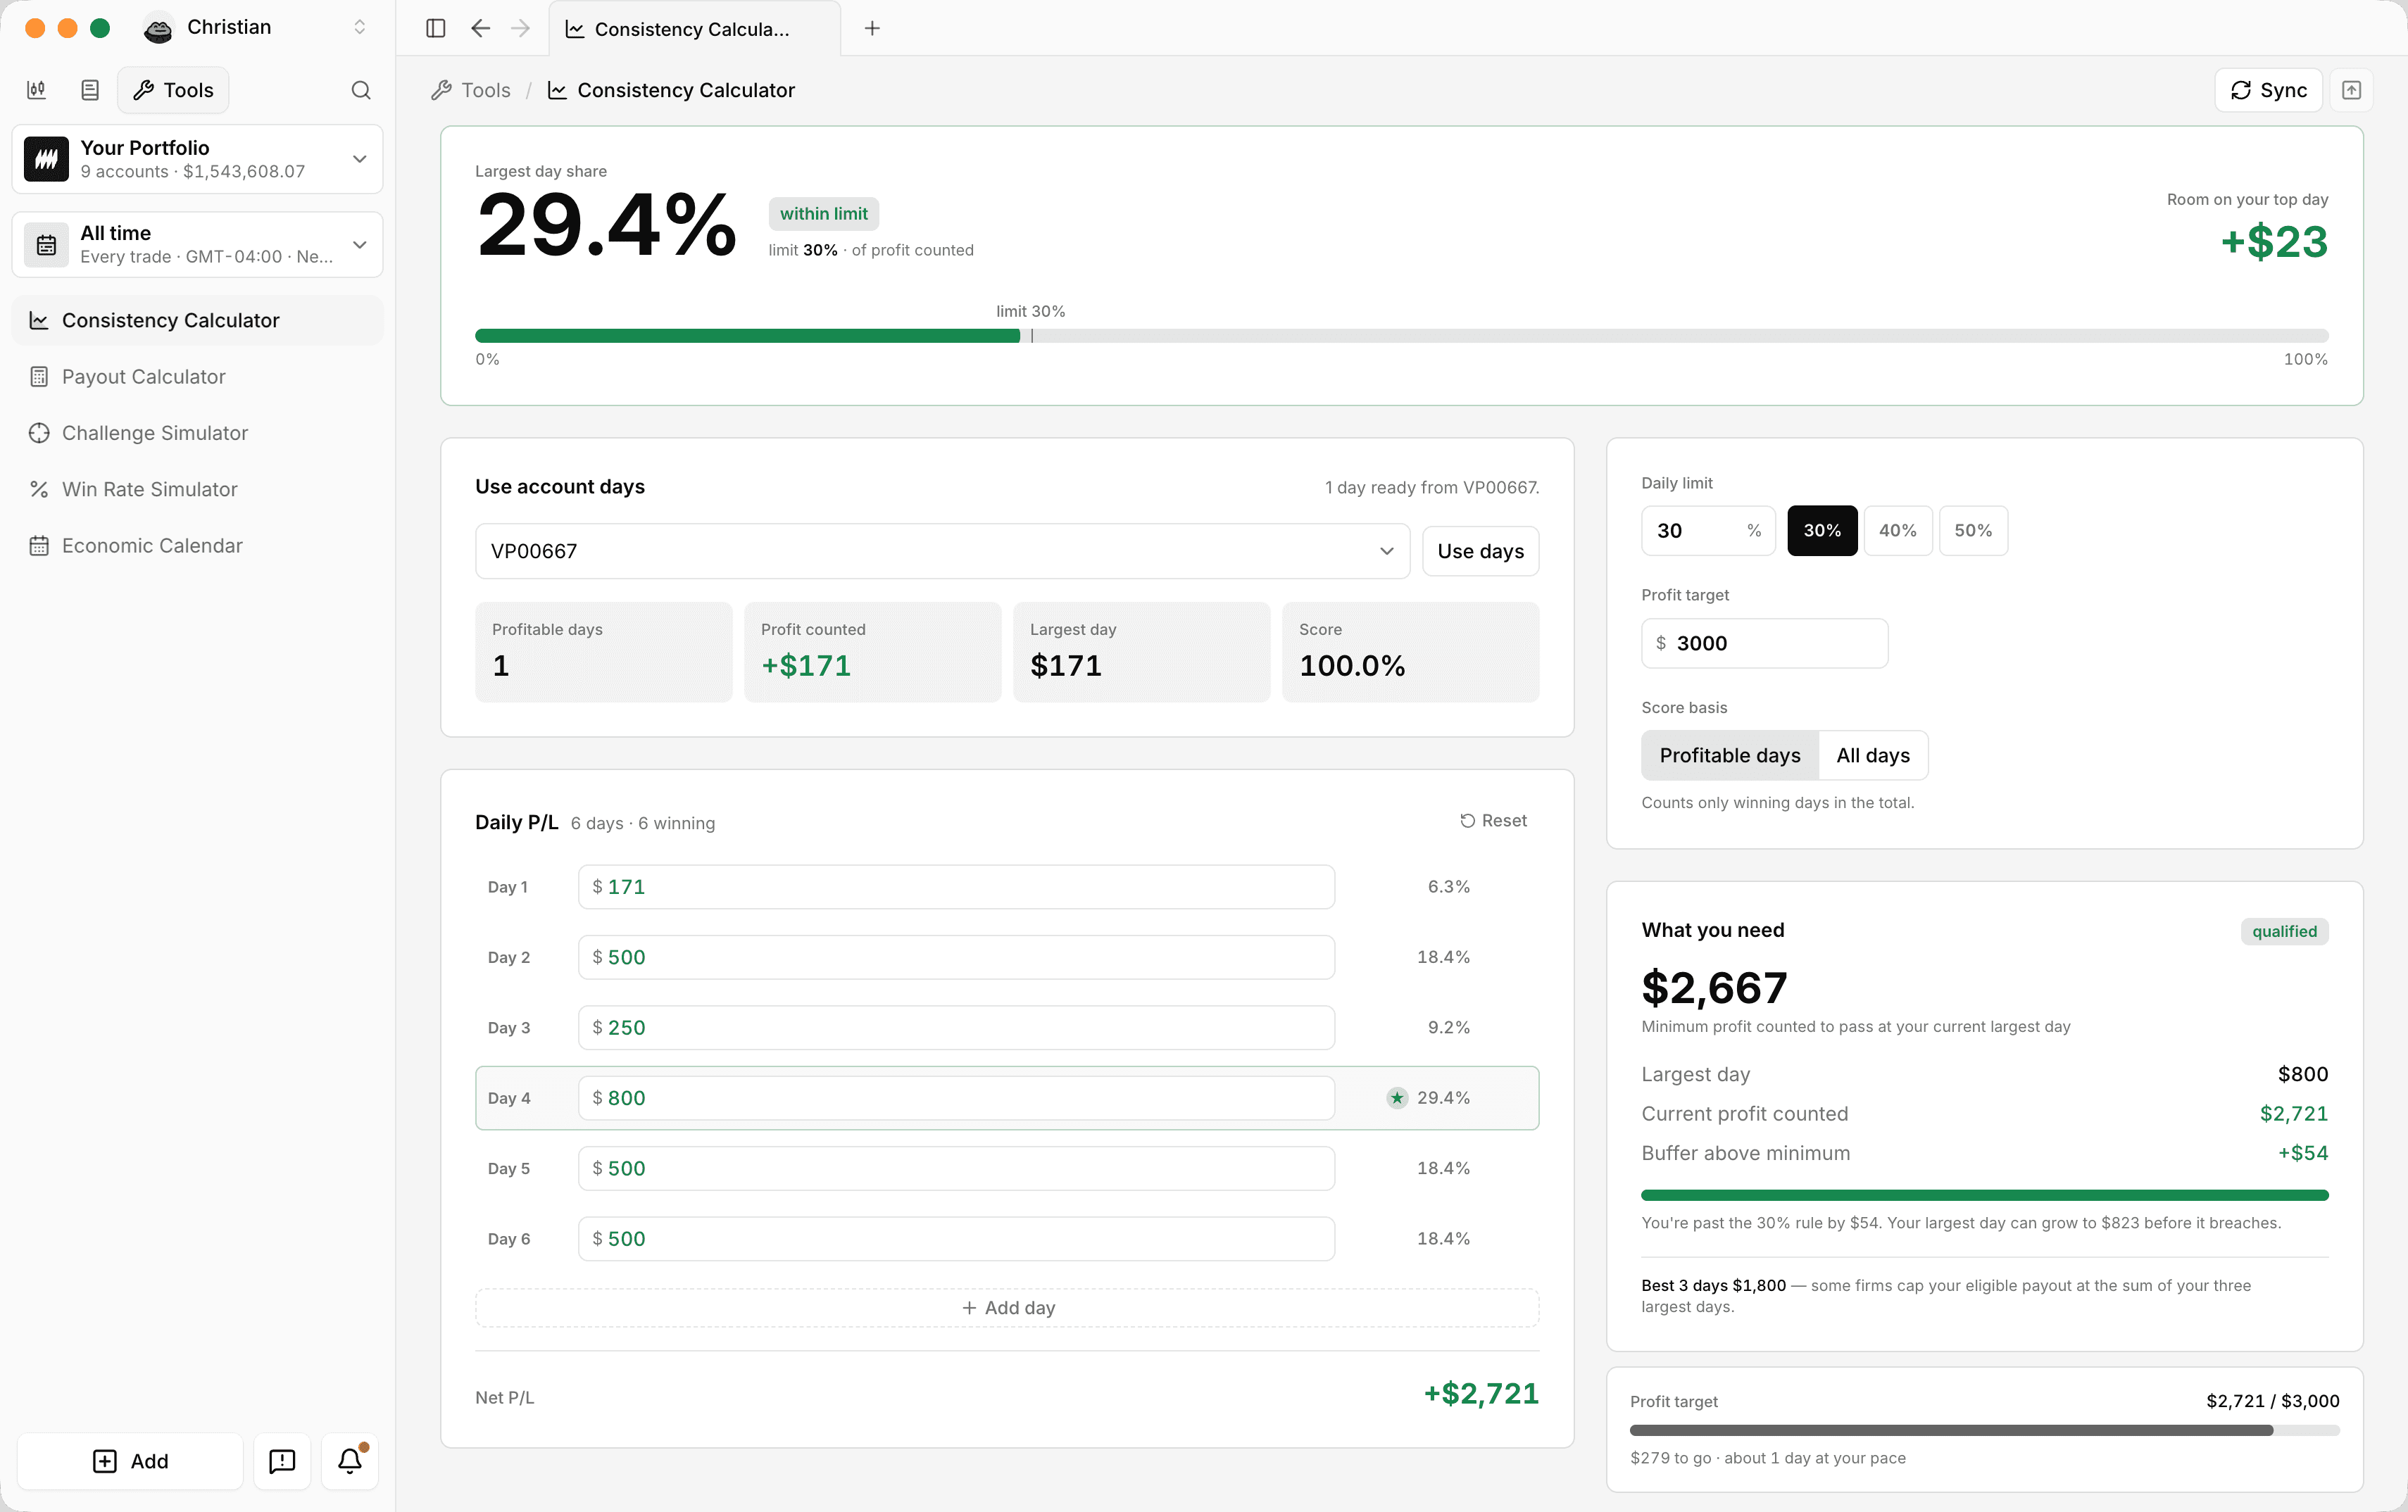This screenshot has width=2408, height=1512.
Task: Click the '$2,667' minimum profit value
Action: click(x=1714, y=988)
